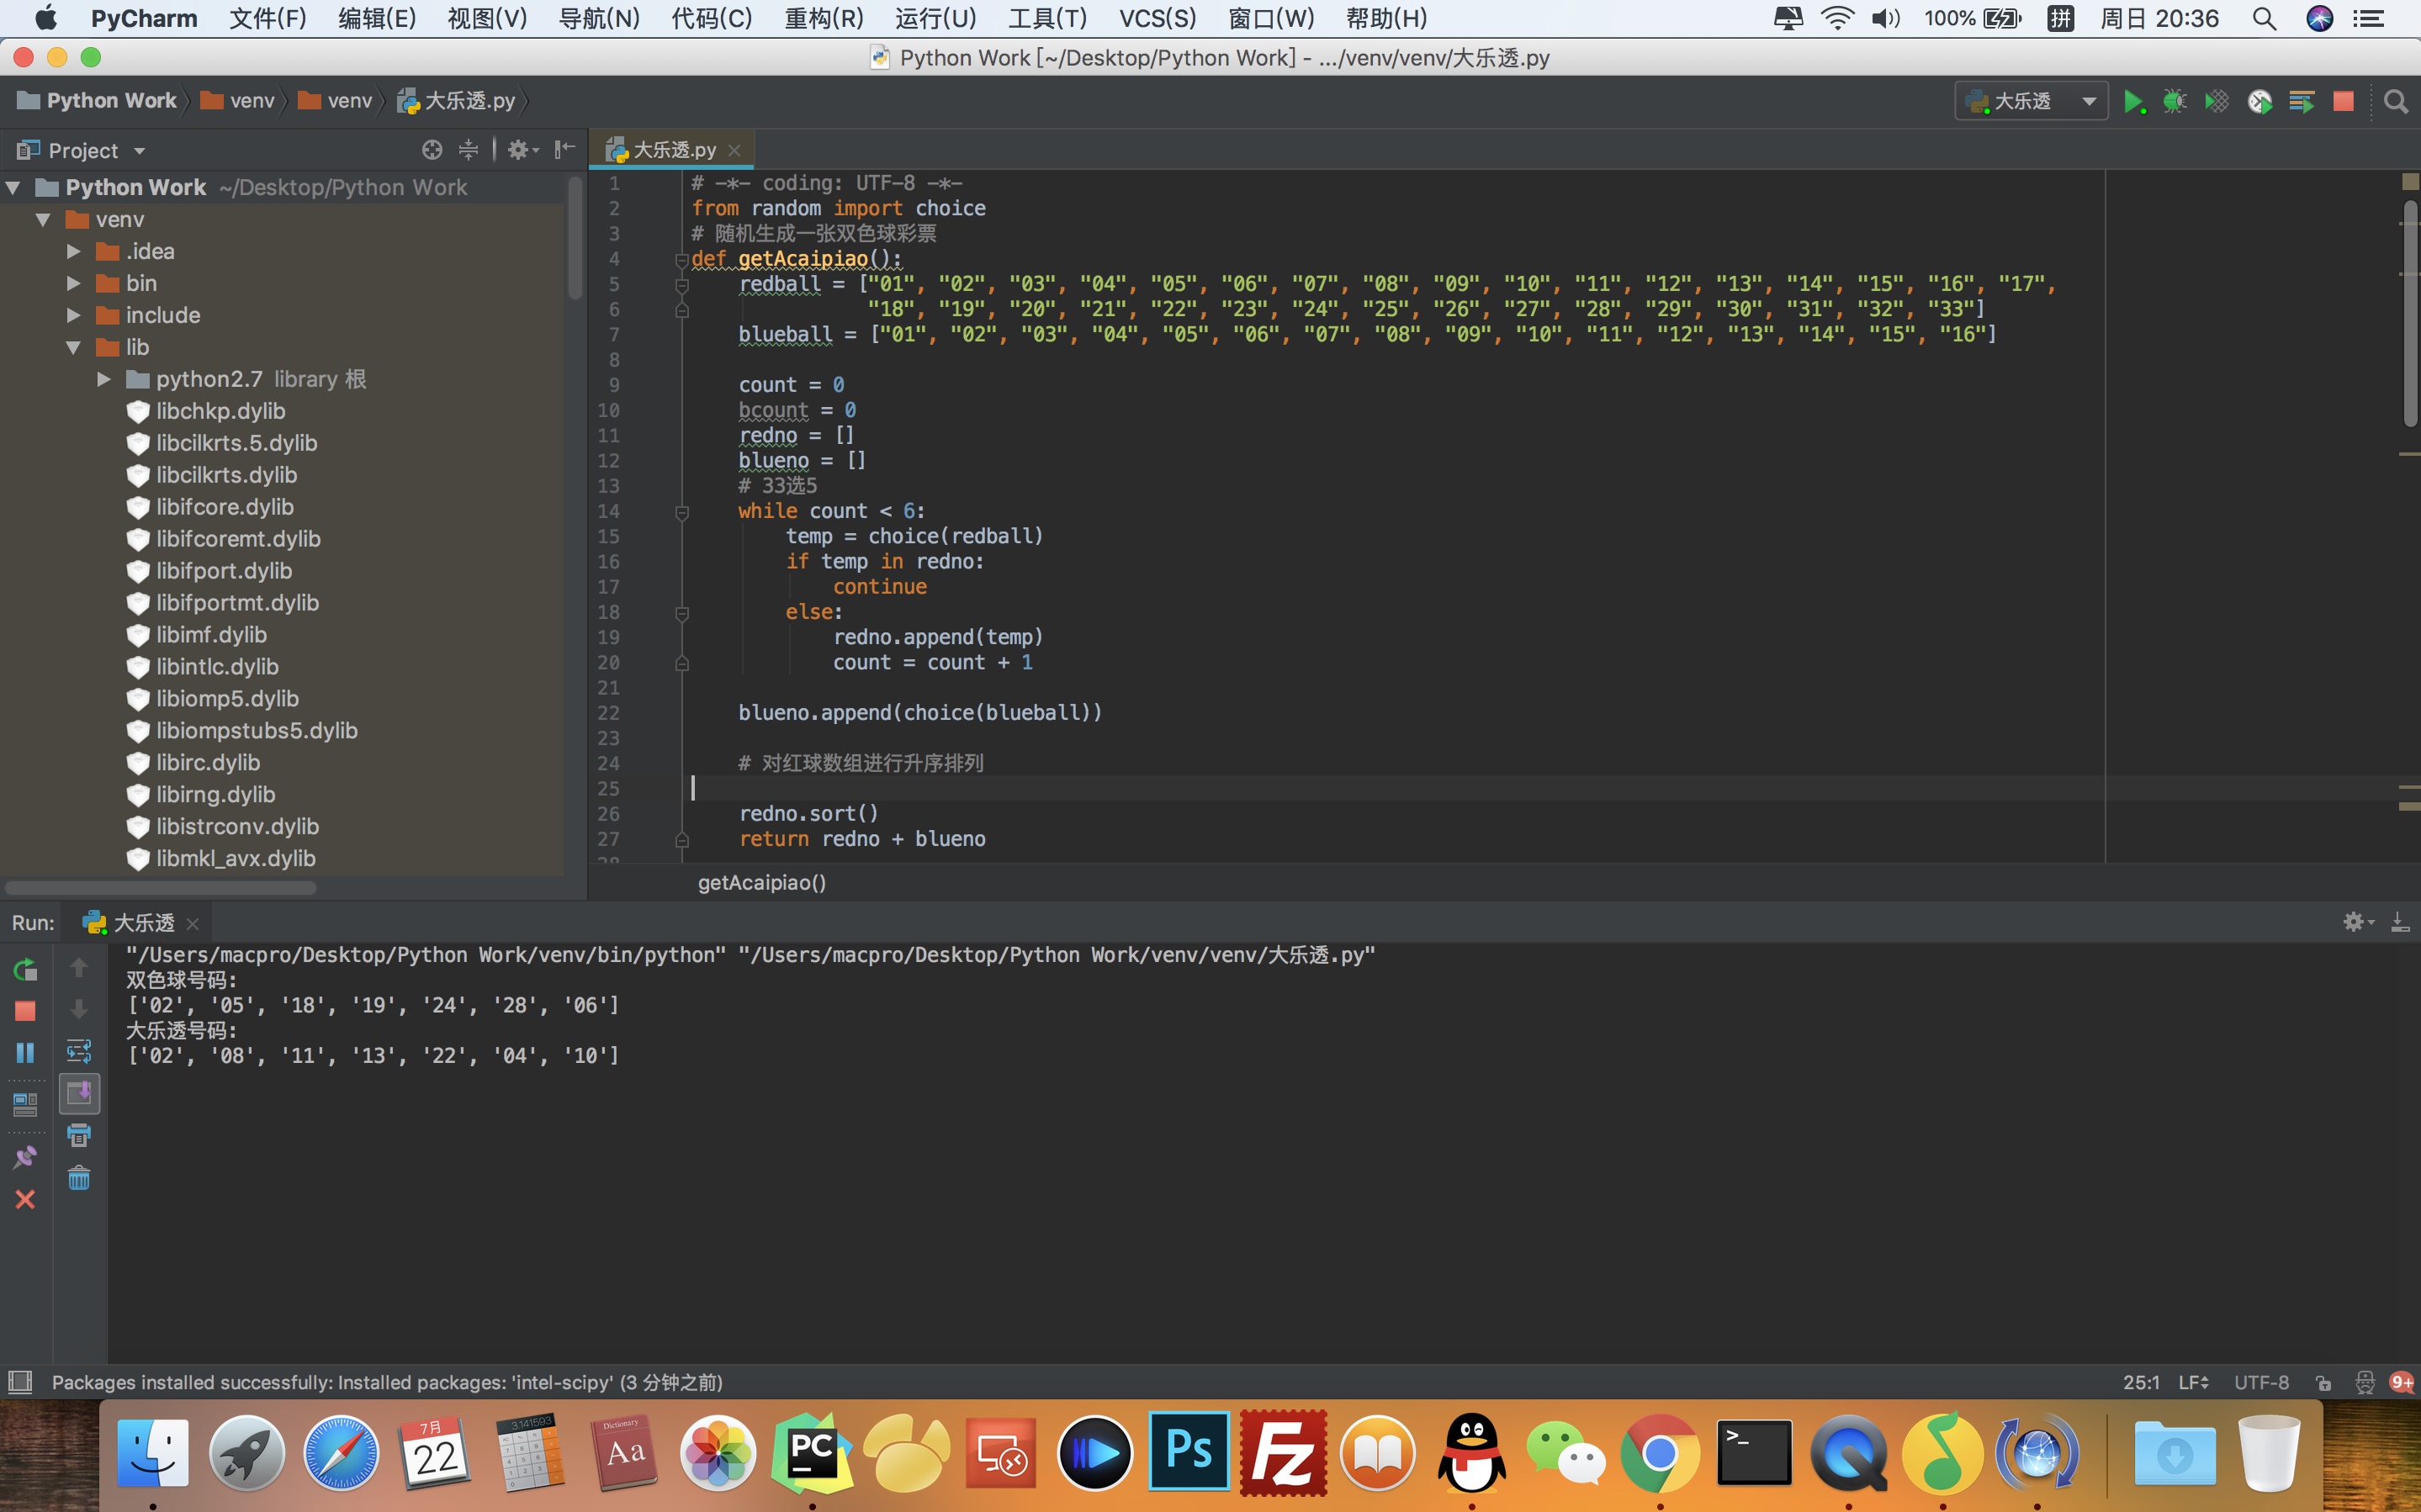Toggle scroll to end in Run console
The height and width of the screenshot is (1512, 2421).
click(79, 1094)
